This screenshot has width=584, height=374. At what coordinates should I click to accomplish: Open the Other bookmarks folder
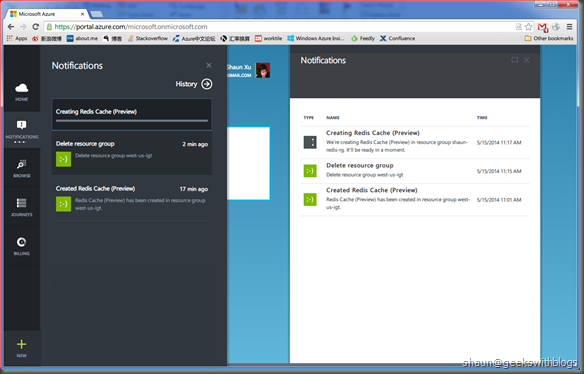pos(549,38)
